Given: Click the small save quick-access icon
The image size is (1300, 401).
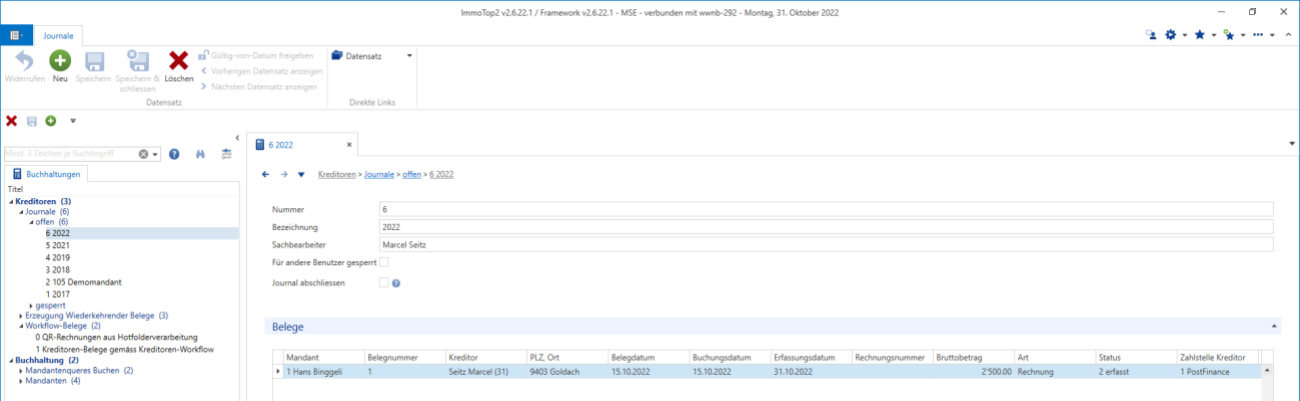Looking at the screenshot, I should 32,121.
